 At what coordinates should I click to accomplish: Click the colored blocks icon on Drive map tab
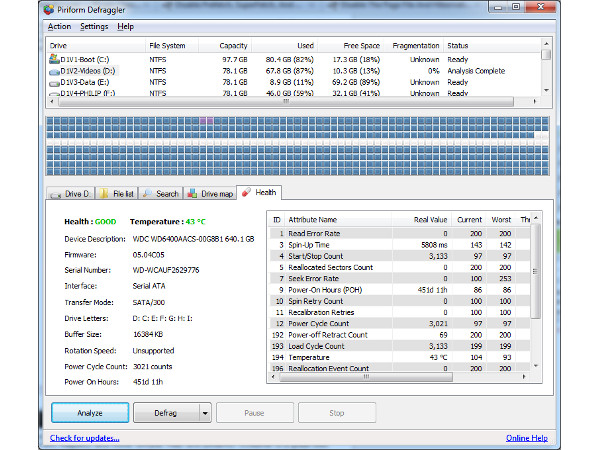192,193
